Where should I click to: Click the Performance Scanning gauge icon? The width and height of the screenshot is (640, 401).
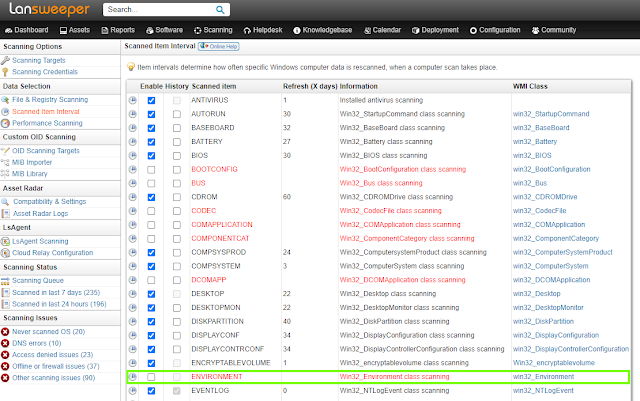click(5, 123)
